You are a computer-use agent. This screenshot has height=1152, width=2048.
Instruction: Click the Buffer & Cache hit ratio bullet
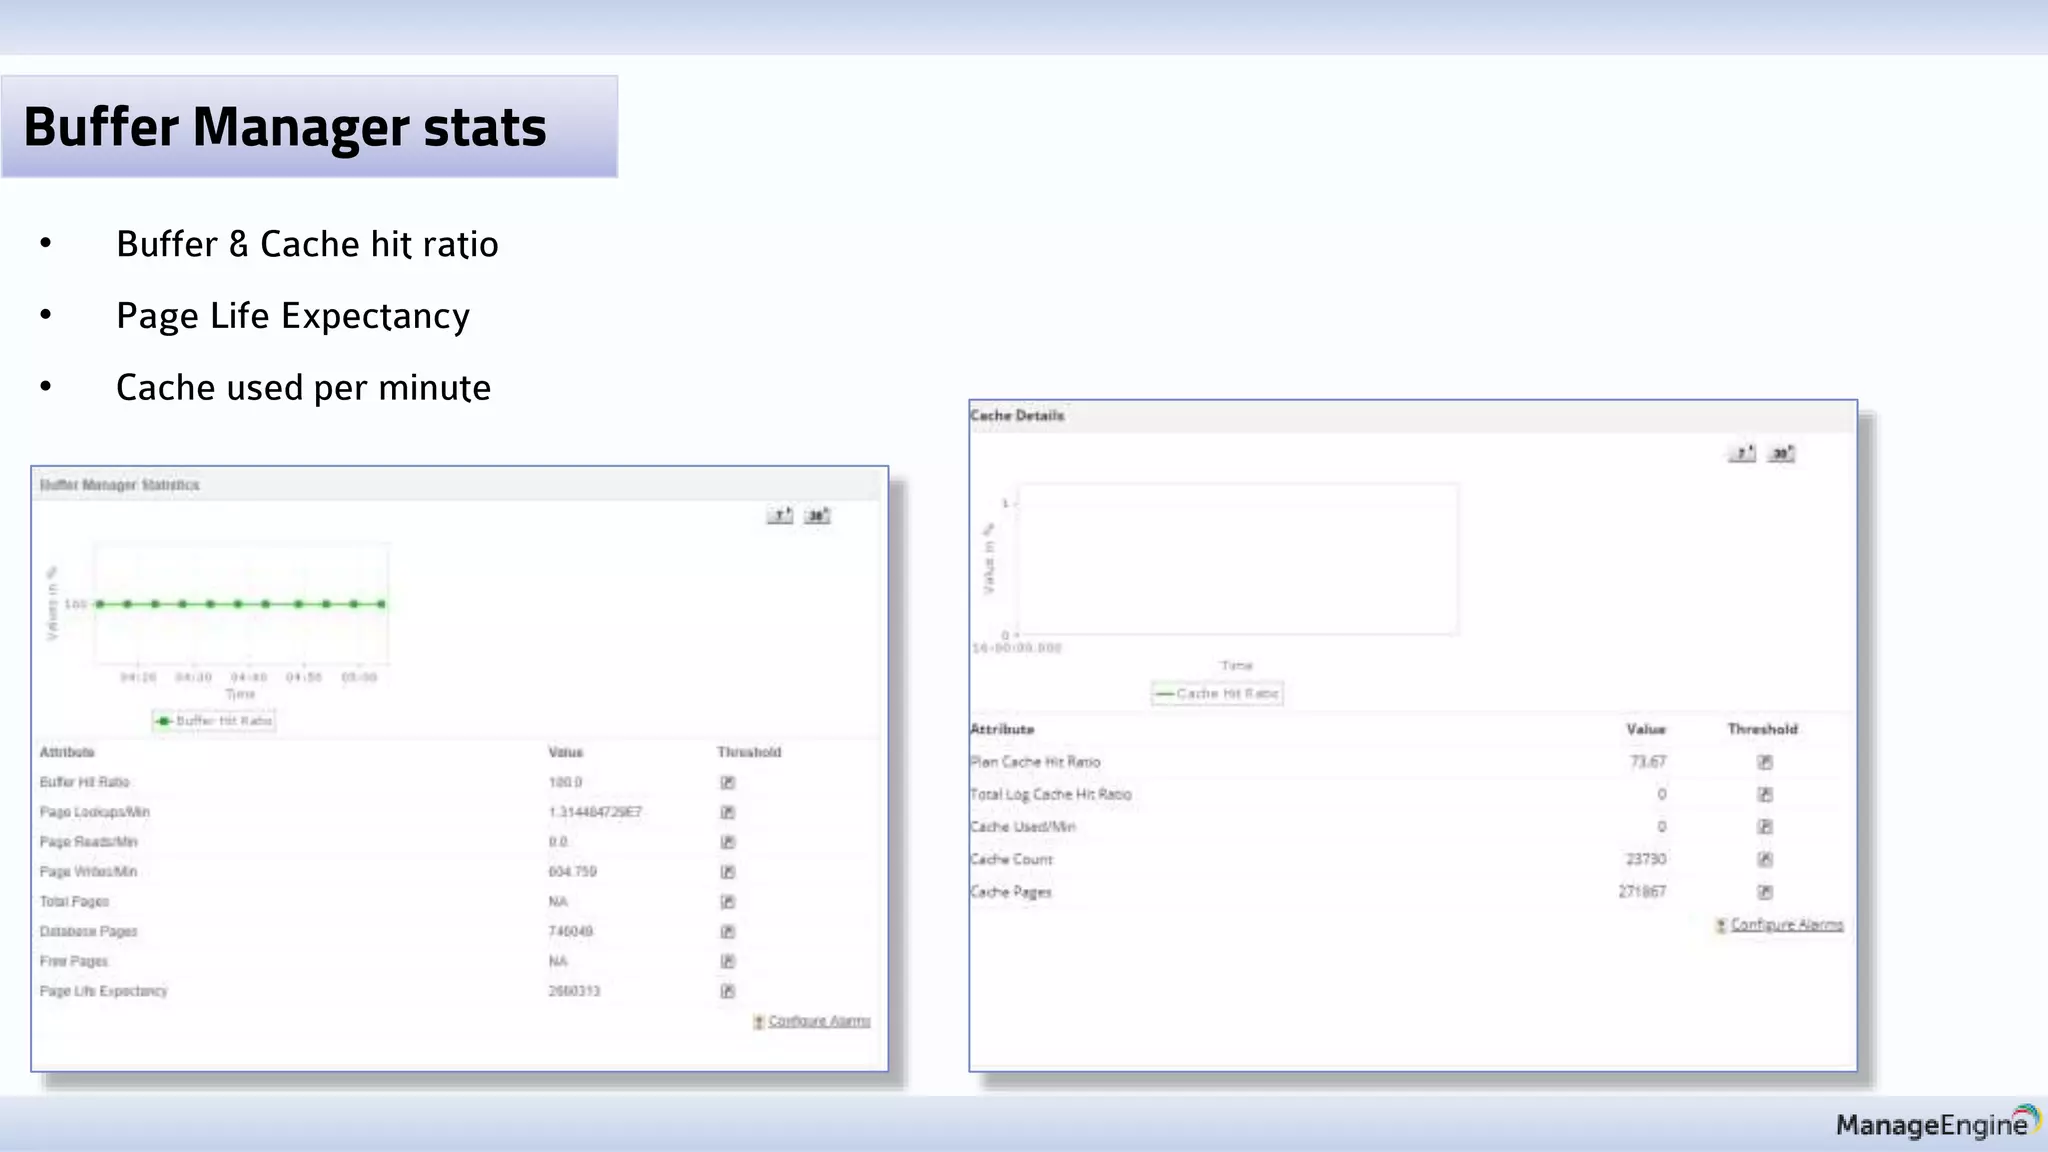(307, 244)
